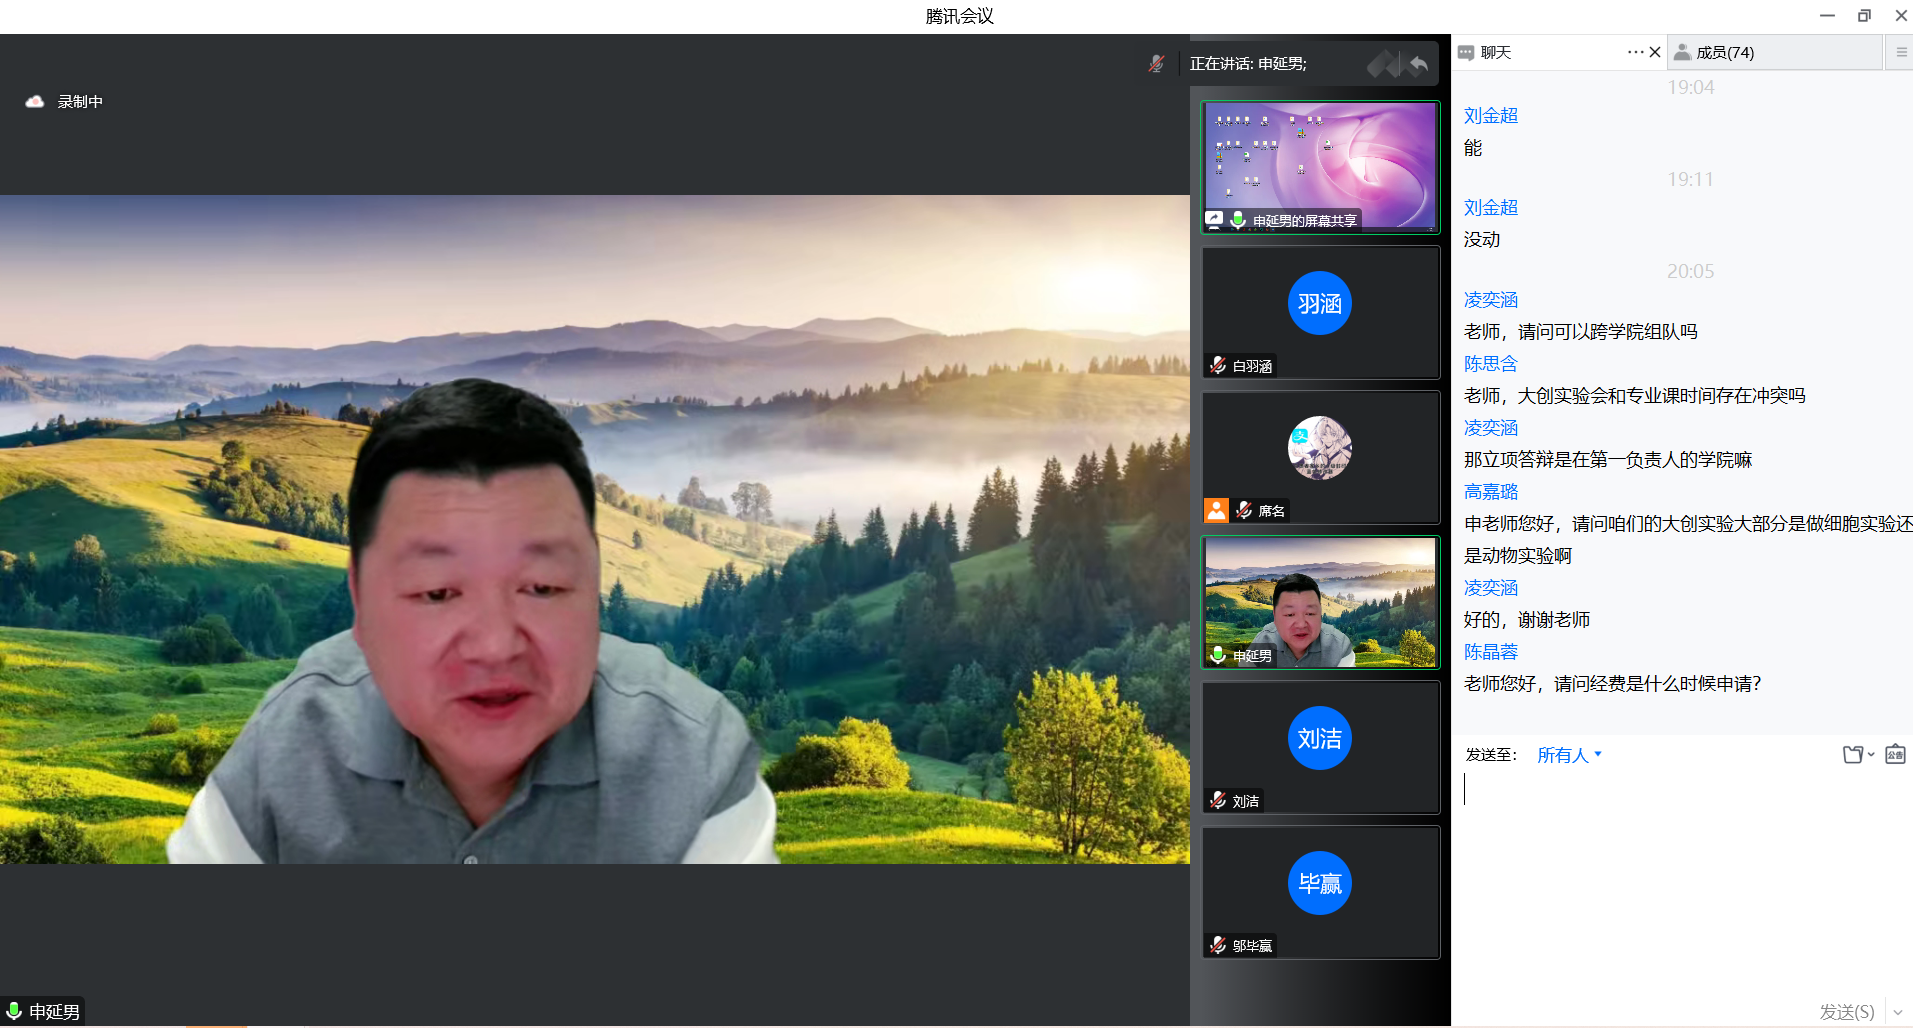Open the 公告 announcement icon
Viewport: 1913px width, 1028px height.
1895,755
